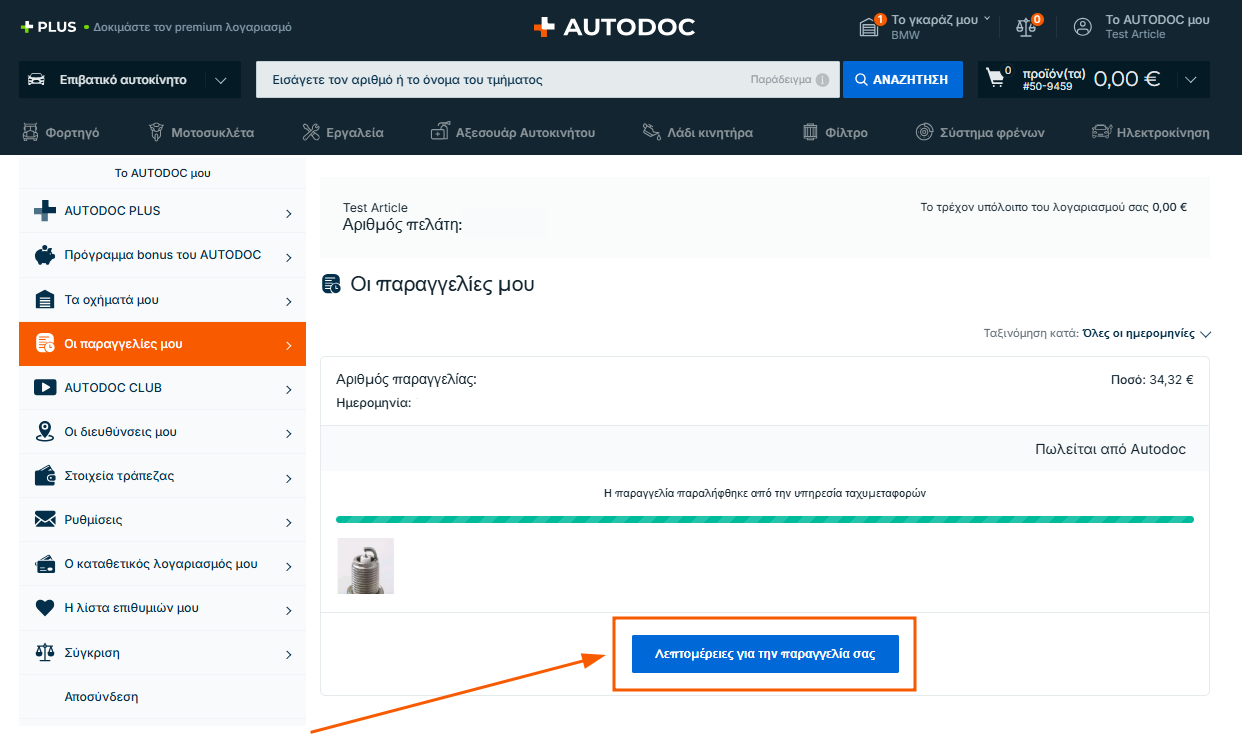The width and height of the screenshot is (1242, 751).
Task: Click the spark plug product thumbnail
Action: [x=365, y=566]
